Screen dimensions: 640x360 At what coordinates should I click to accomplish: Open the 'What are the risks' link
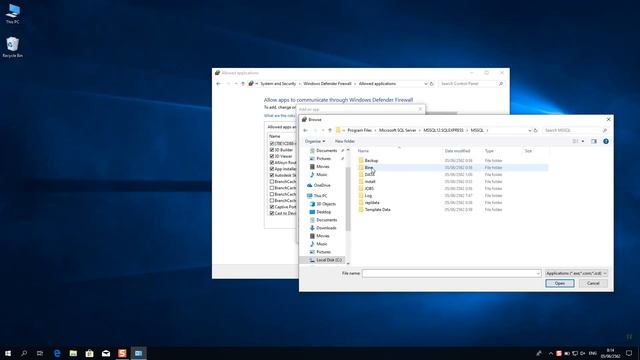point(280,116)
